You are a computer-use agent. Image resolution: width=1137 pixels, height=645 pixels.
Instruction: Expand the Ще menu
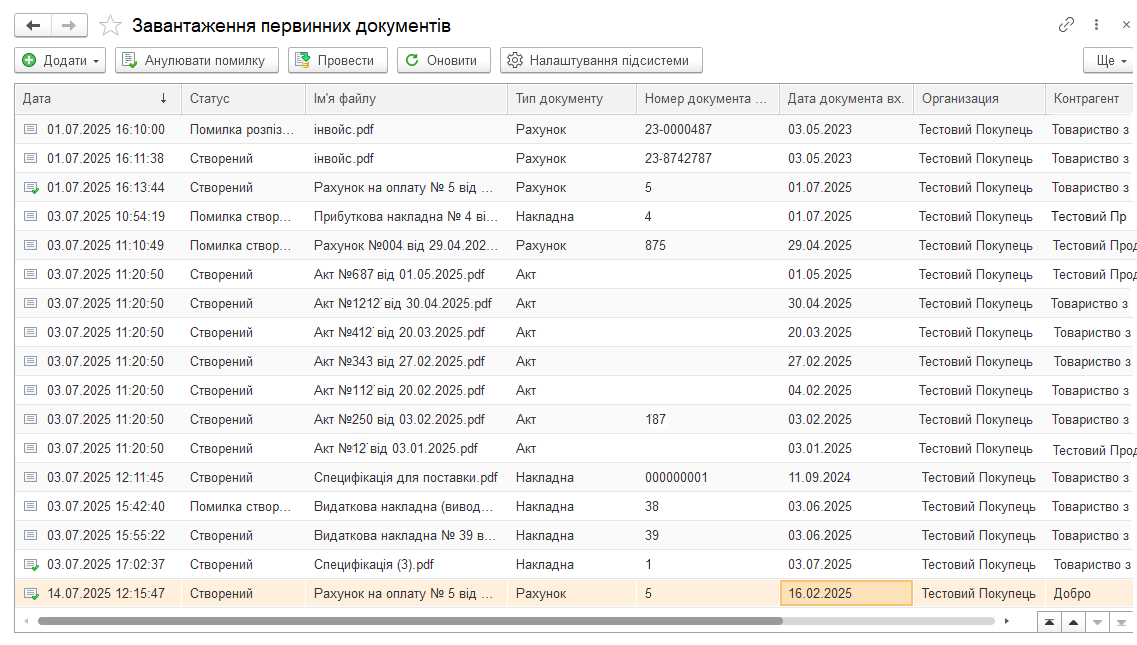tap(1109, 60)
